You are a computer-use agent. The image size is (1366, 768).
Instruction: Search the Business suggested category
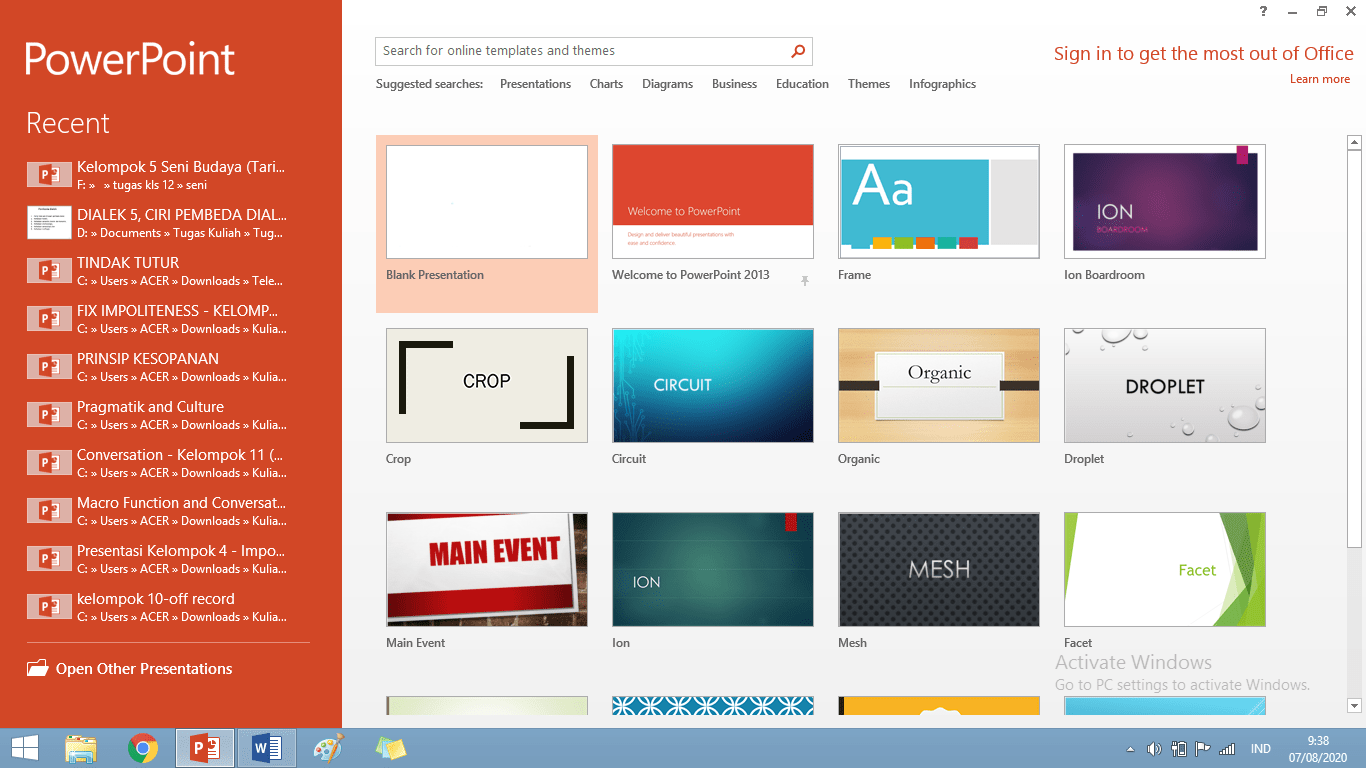tap(734, 84)
